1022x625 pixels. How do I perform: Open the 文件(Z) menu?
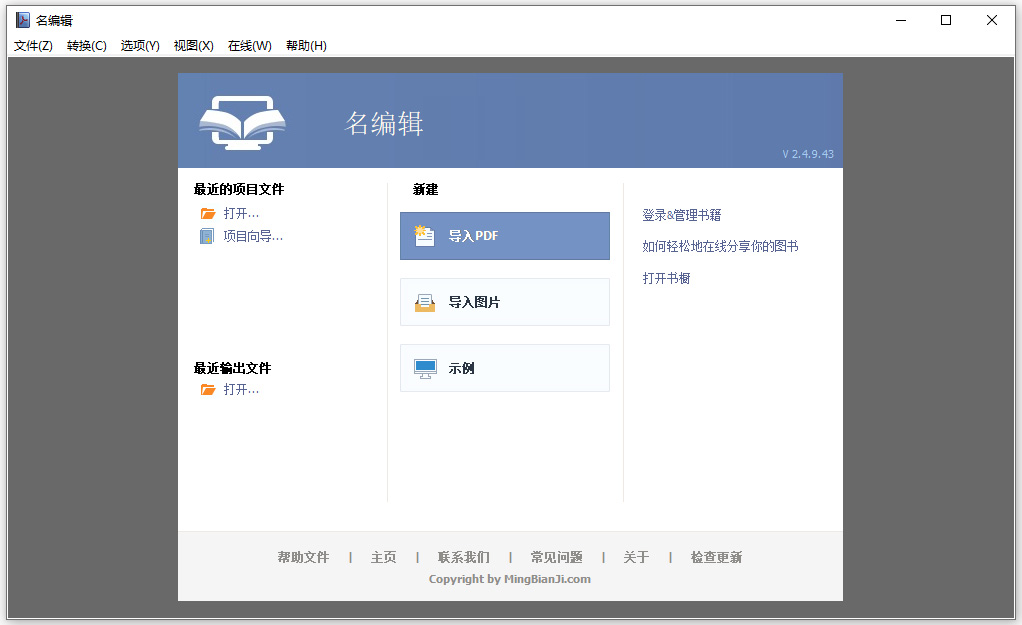31,45
